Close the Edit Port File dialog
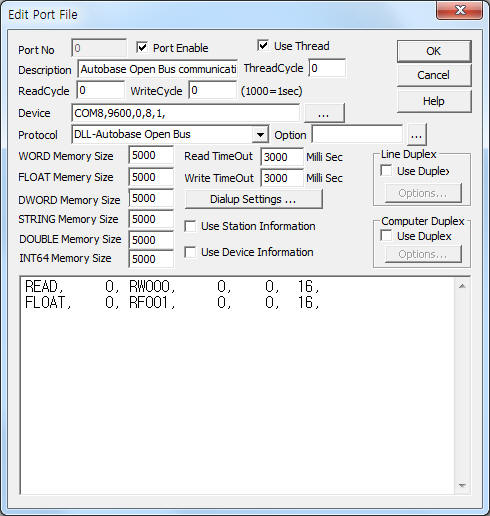Image resolution: width=490 pixels, height=516 pixels. pyautogui.click(x=460, y=10)
